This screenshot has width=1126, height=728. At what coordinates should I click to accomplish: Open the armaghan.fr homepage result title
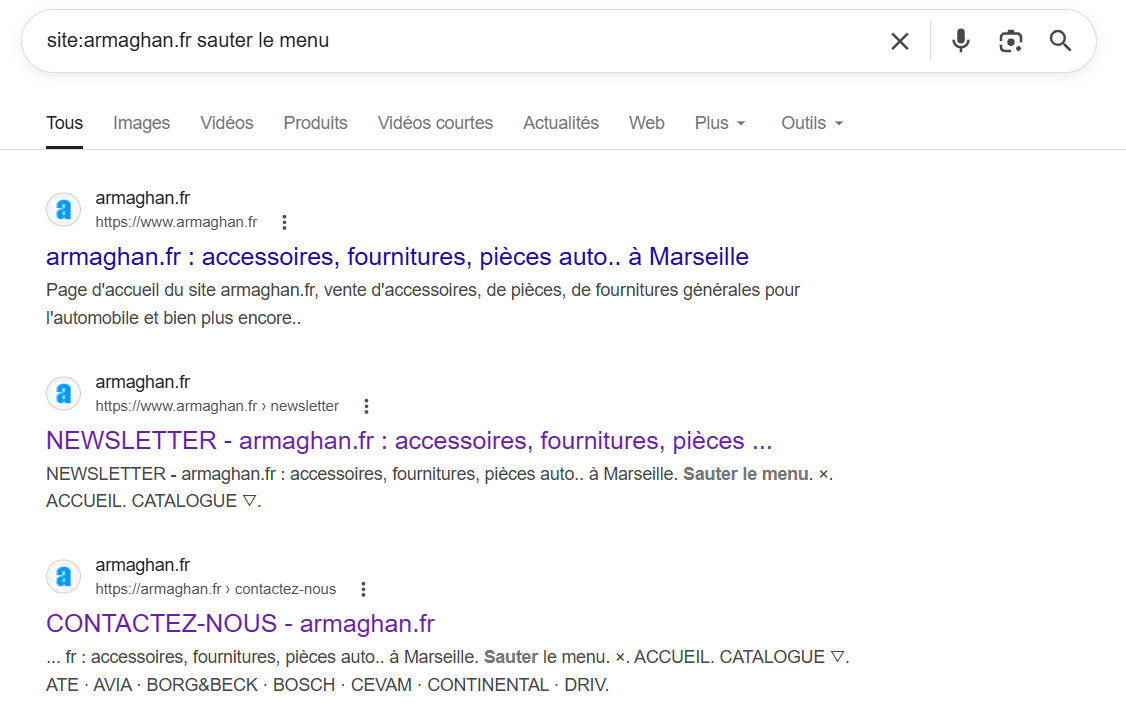tap(397, 256)
